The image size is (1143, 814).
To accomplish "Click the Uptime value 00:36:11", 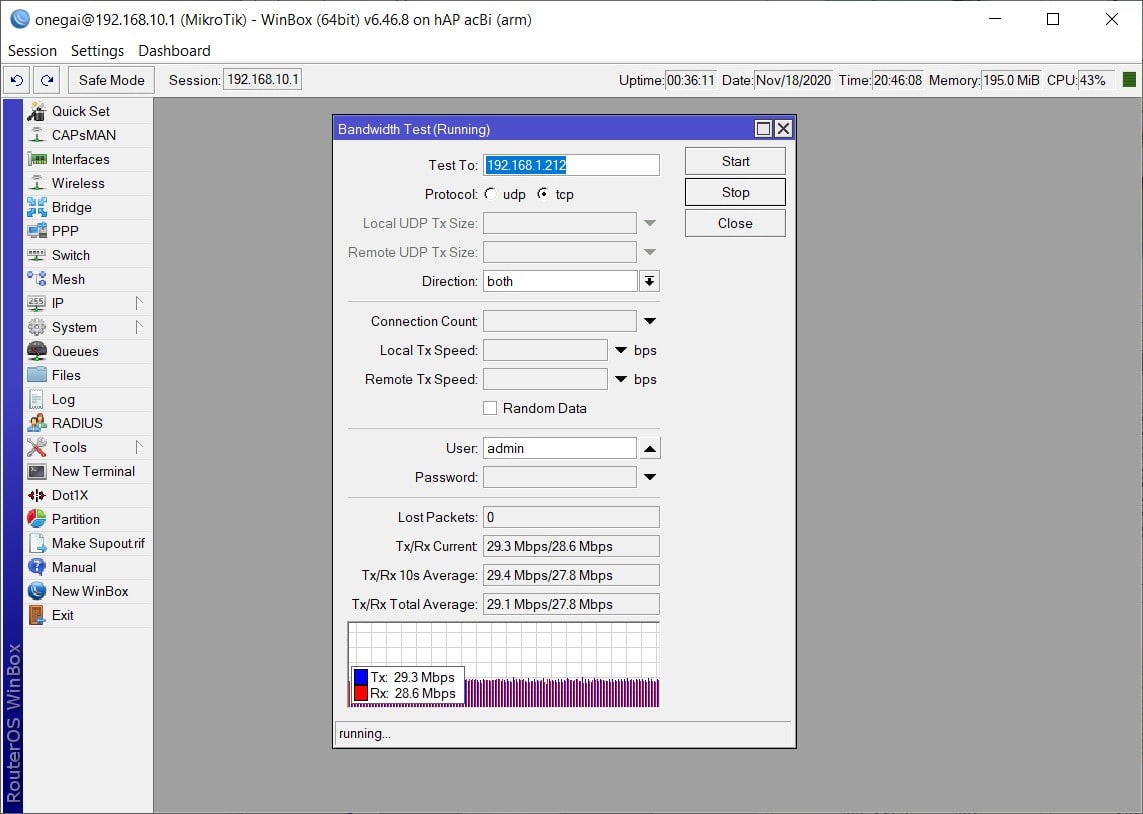I will pyautogui.click(x=690, y=80).
